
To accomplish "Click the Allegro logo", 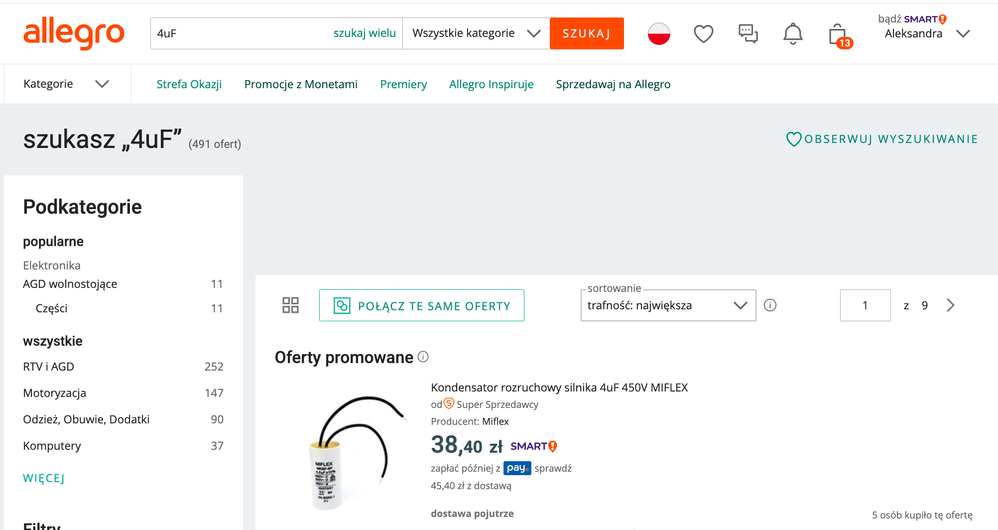I will (x=74, y=33).
